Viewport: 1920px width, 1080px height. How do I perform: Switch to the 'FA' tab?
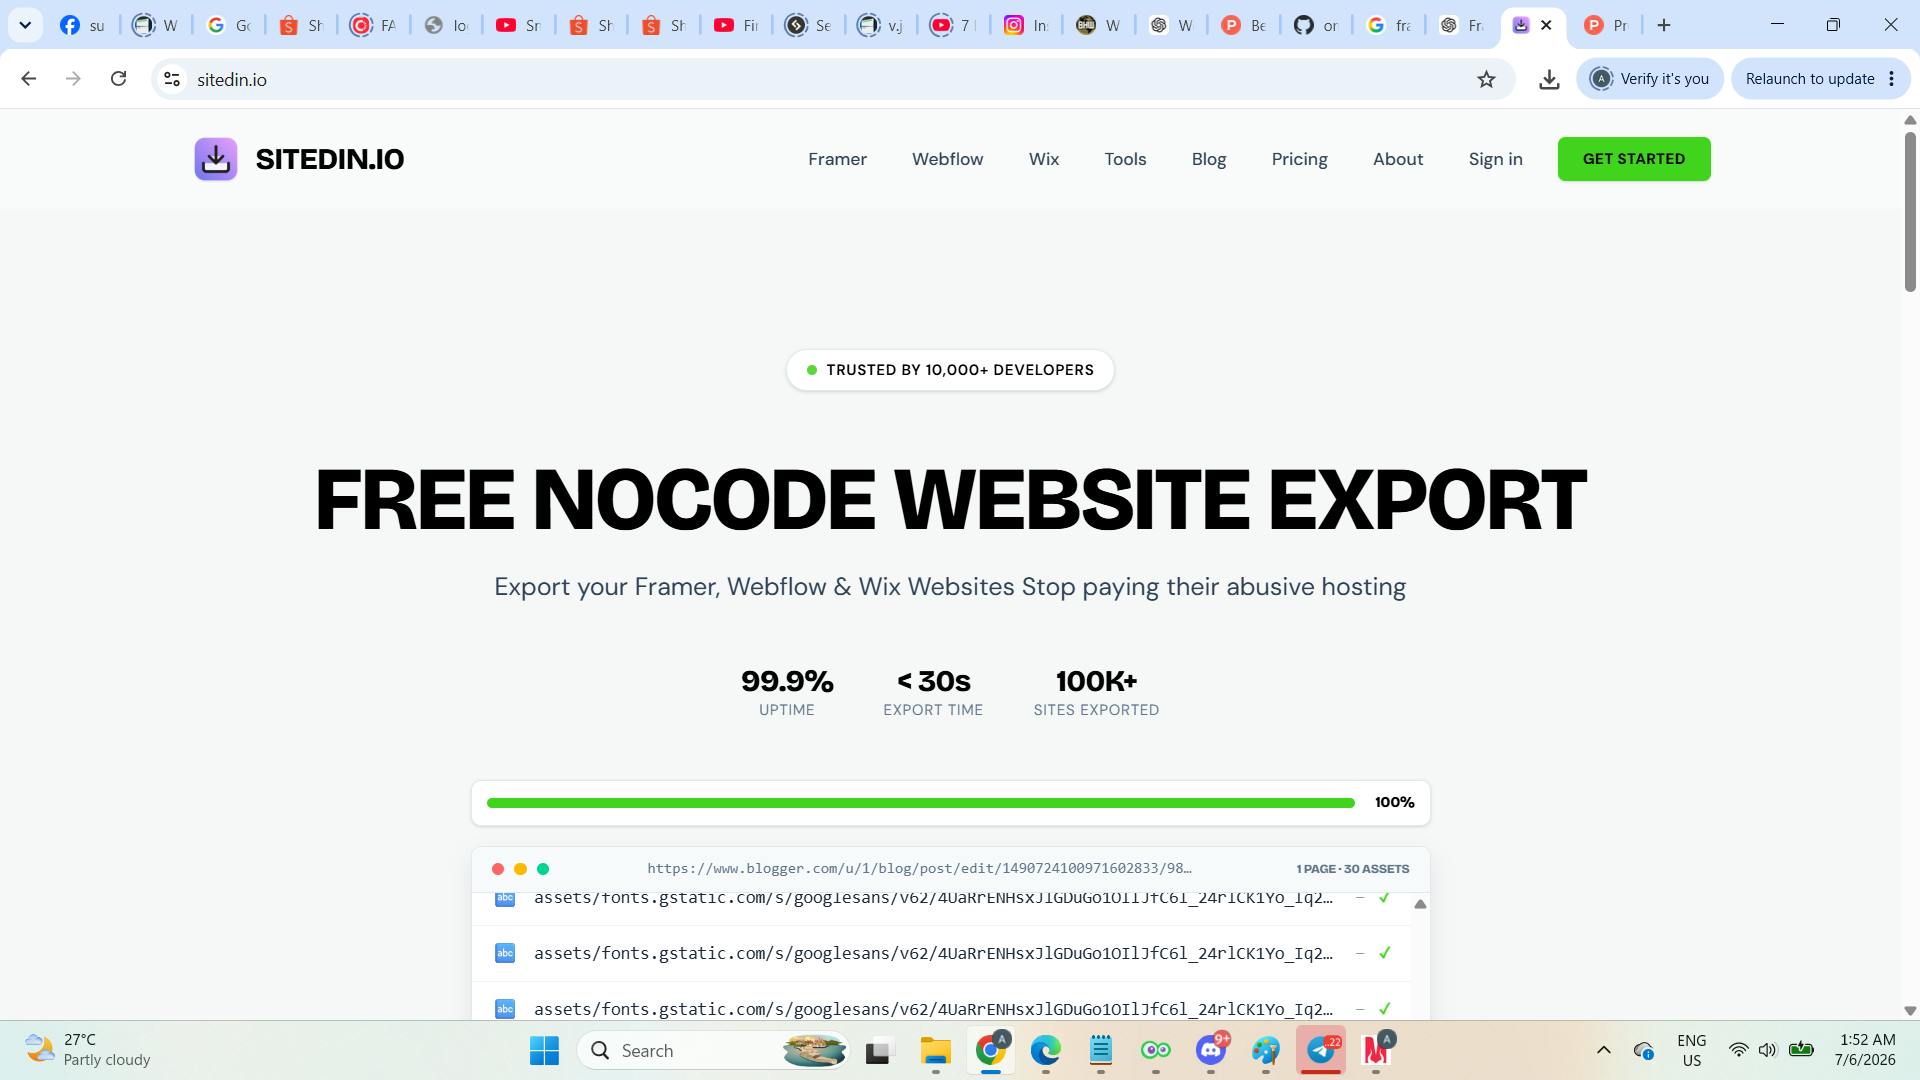pos(373,25)
